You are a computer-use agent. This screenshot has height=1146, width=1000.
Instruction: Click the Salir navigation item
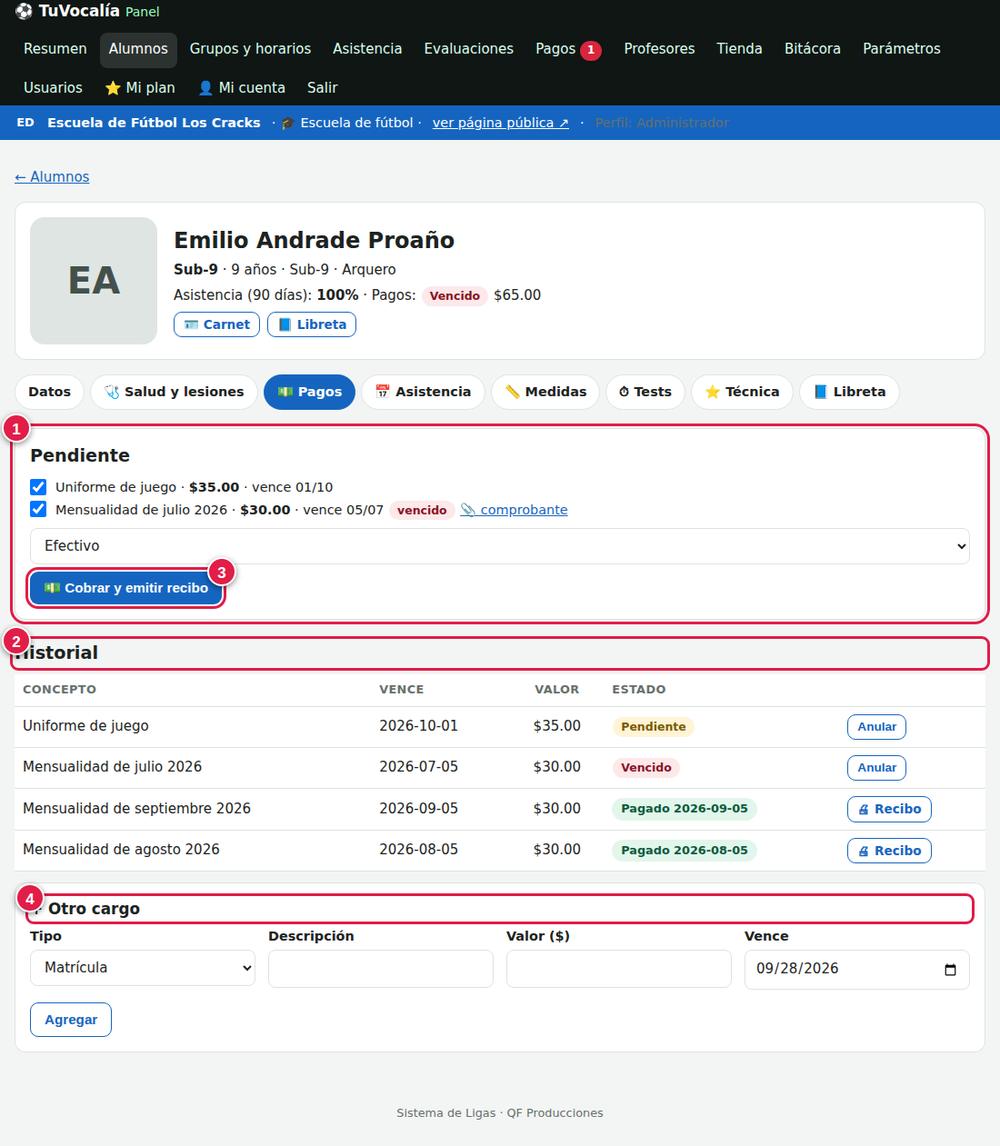tap(322, 88)
